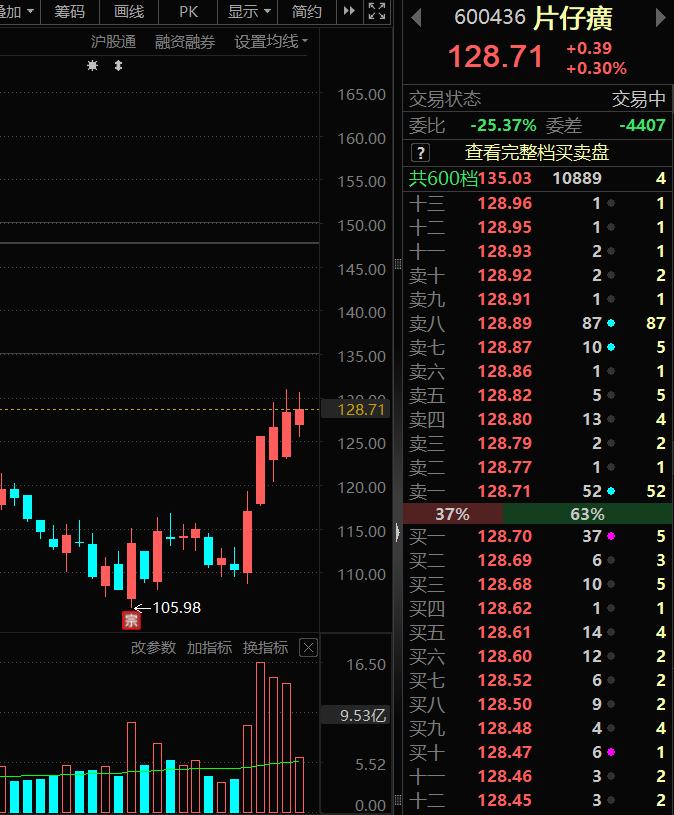This screenshot has height=815, width=674.
Task: Click the 共600档 depth label
Action: click(x=443, y=178)
